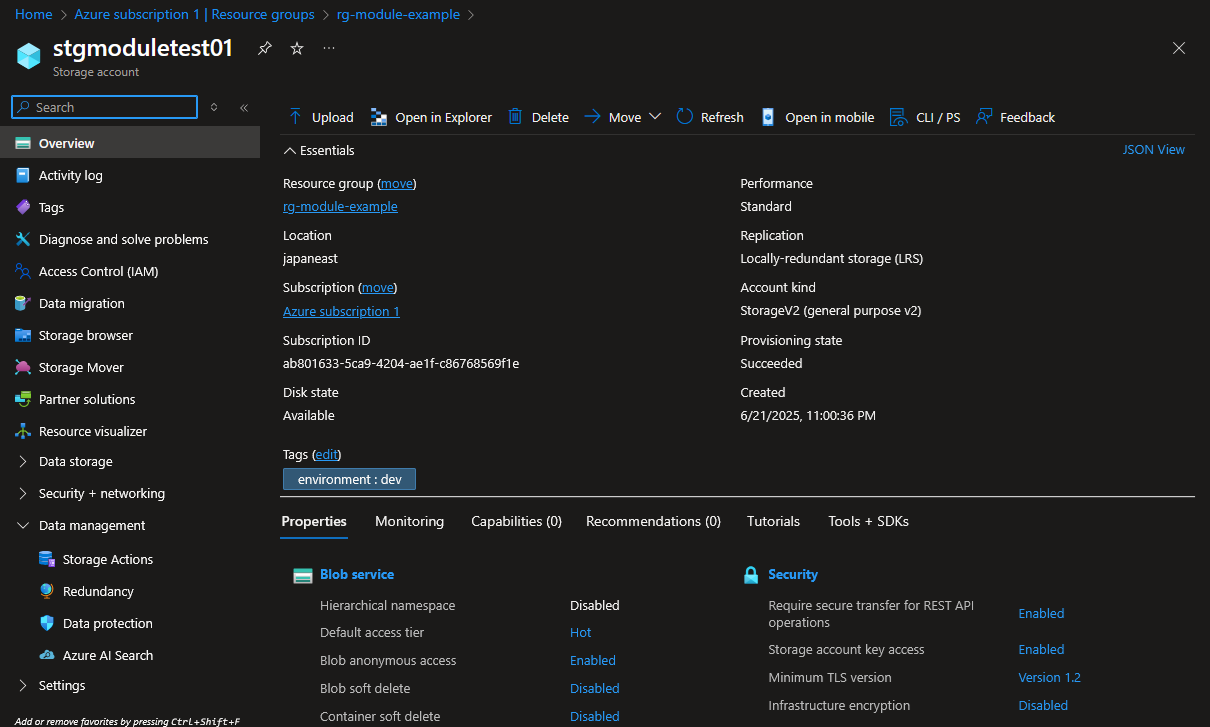Open the Azure subscription 1 link
Screen dimensions: 1210x727
(341, 311)
